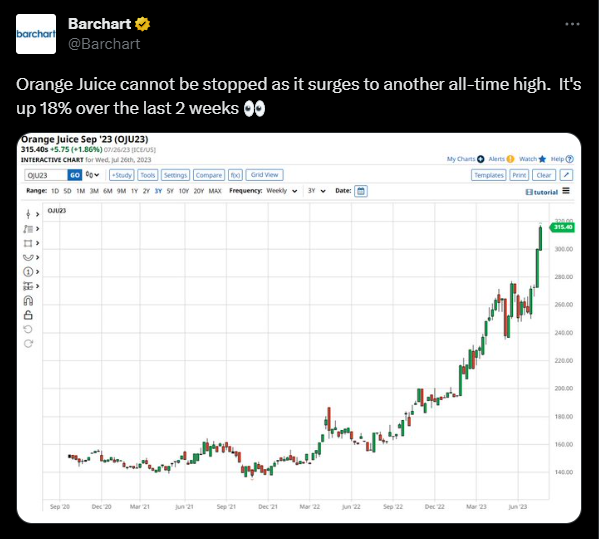Select the arc curve drawing tool
The image size is (599, 539).
28,257
